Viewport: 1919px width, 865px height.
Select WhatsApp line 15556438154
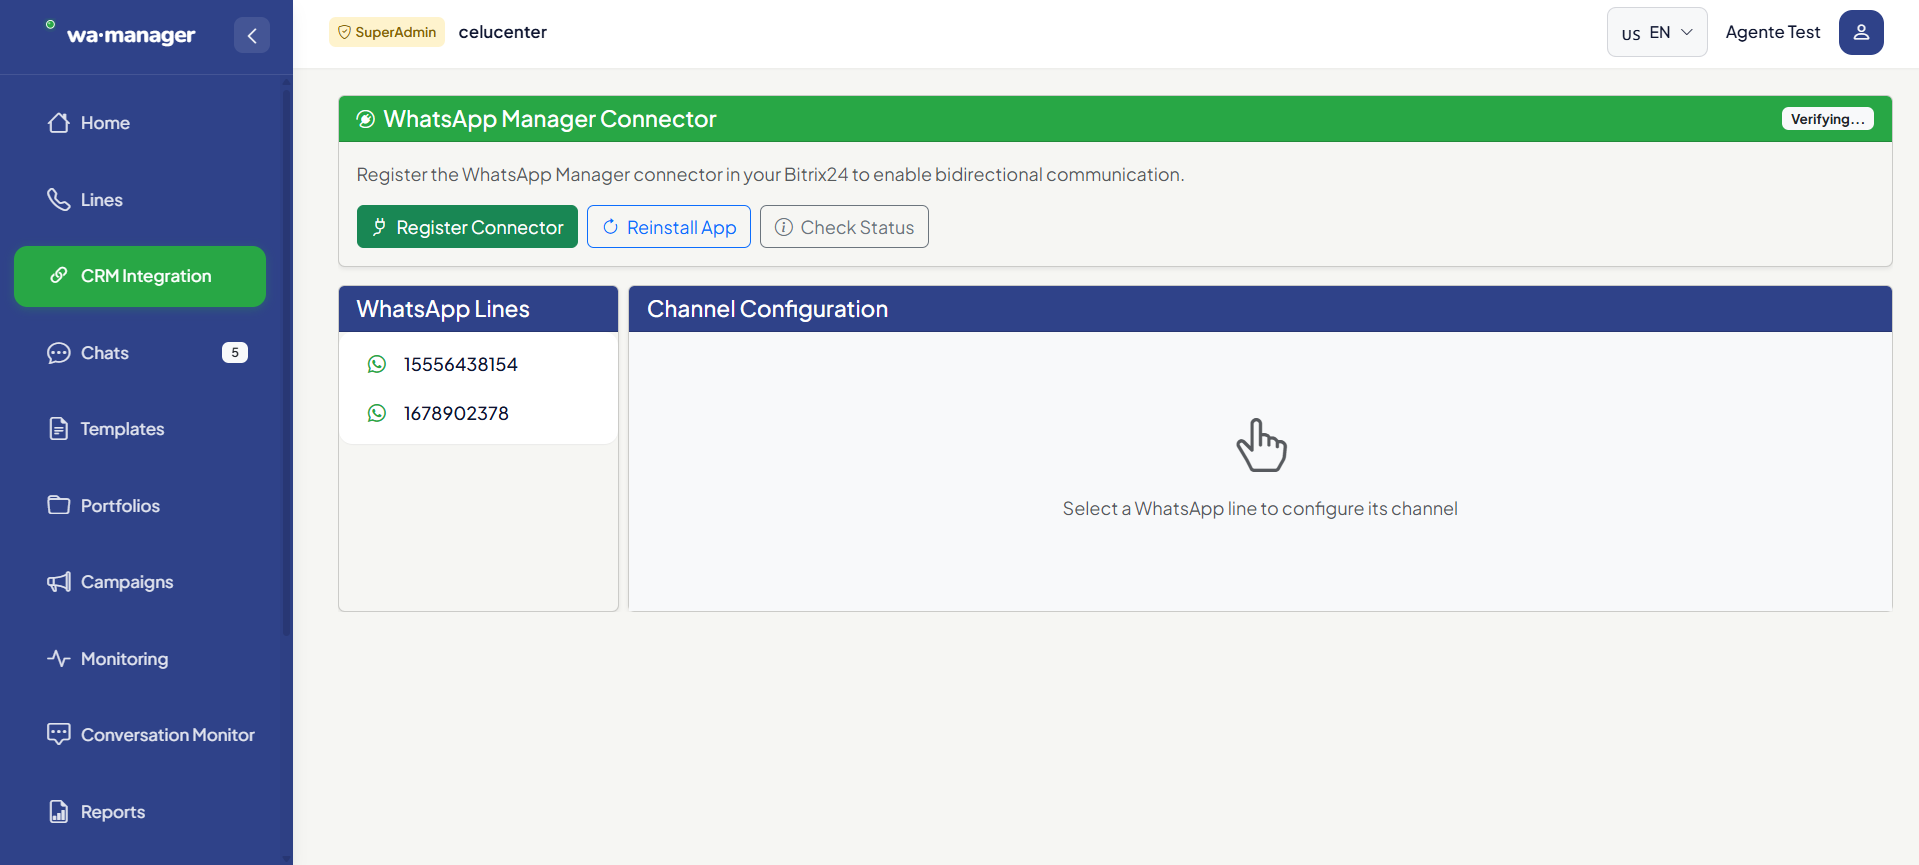(x=478, y=364)
